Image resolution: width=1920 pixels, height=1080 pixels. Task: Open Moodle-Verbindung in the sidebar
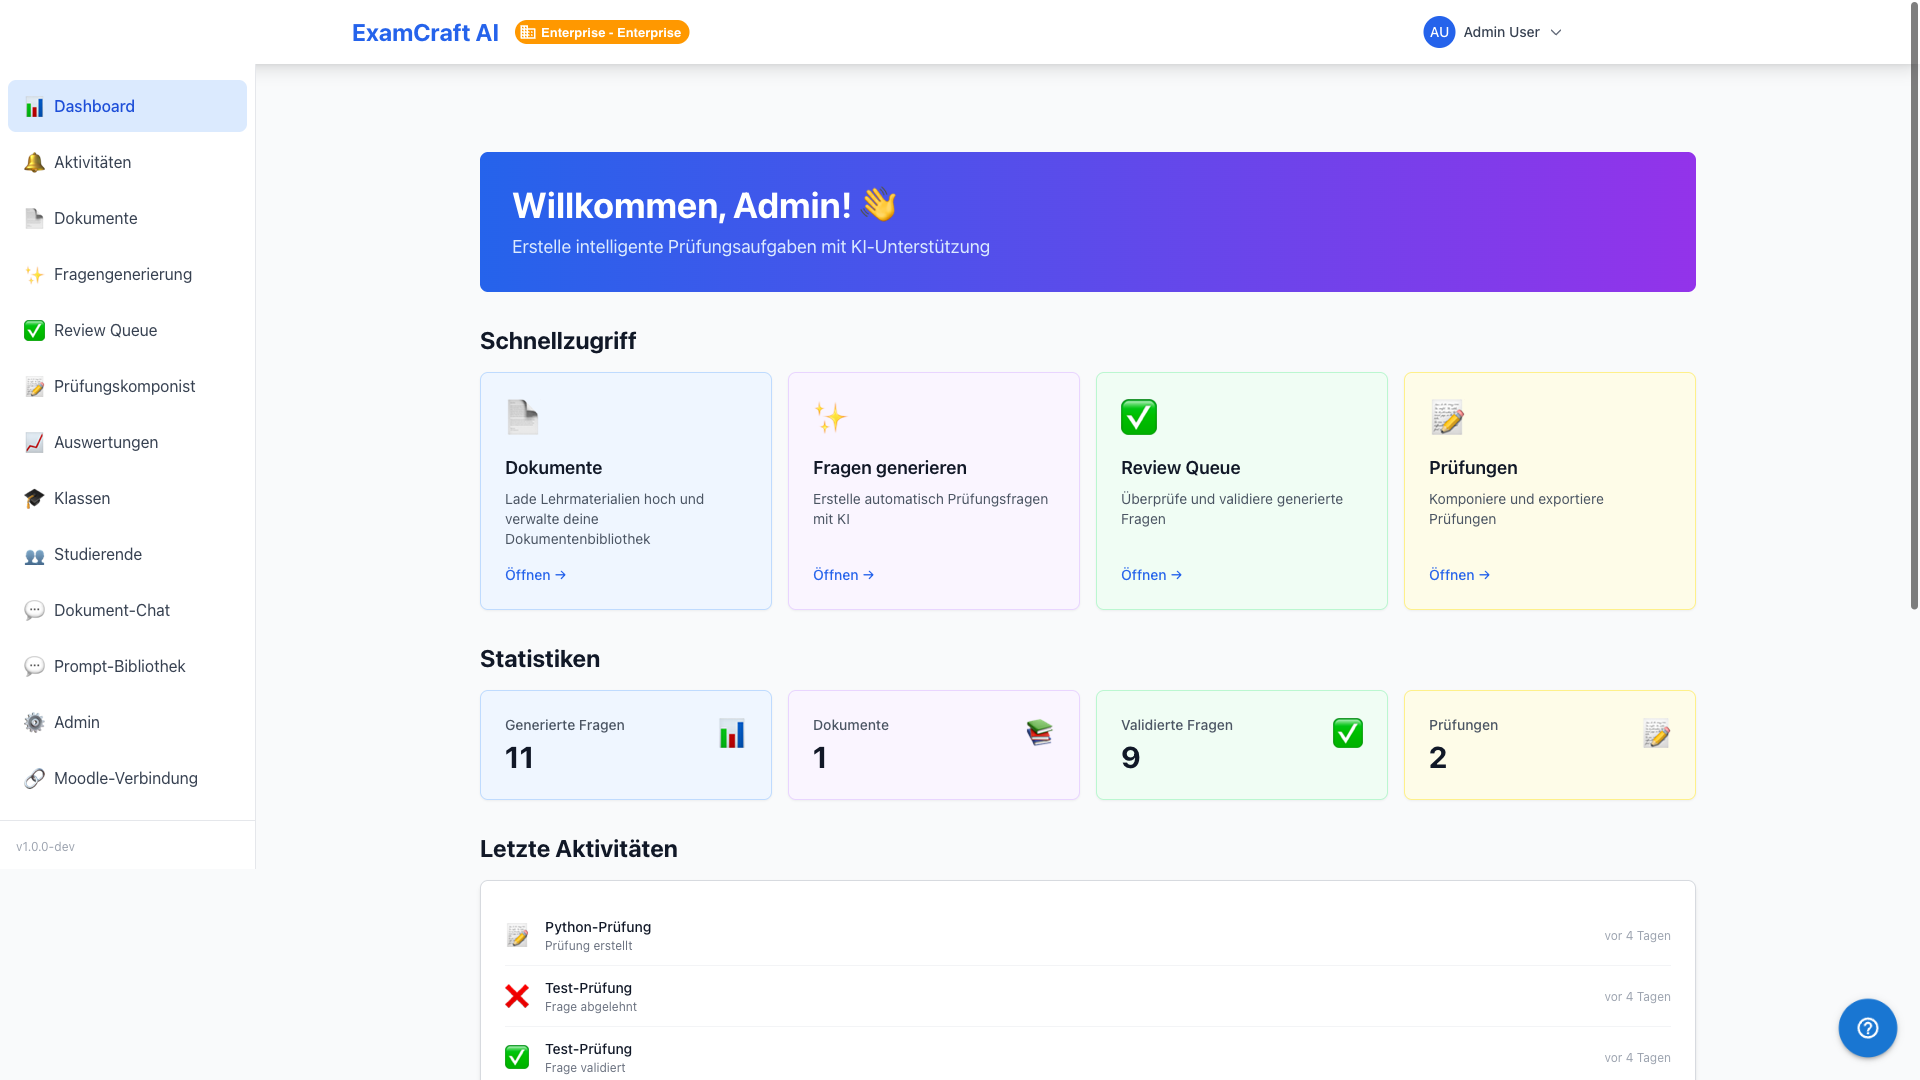127,778
